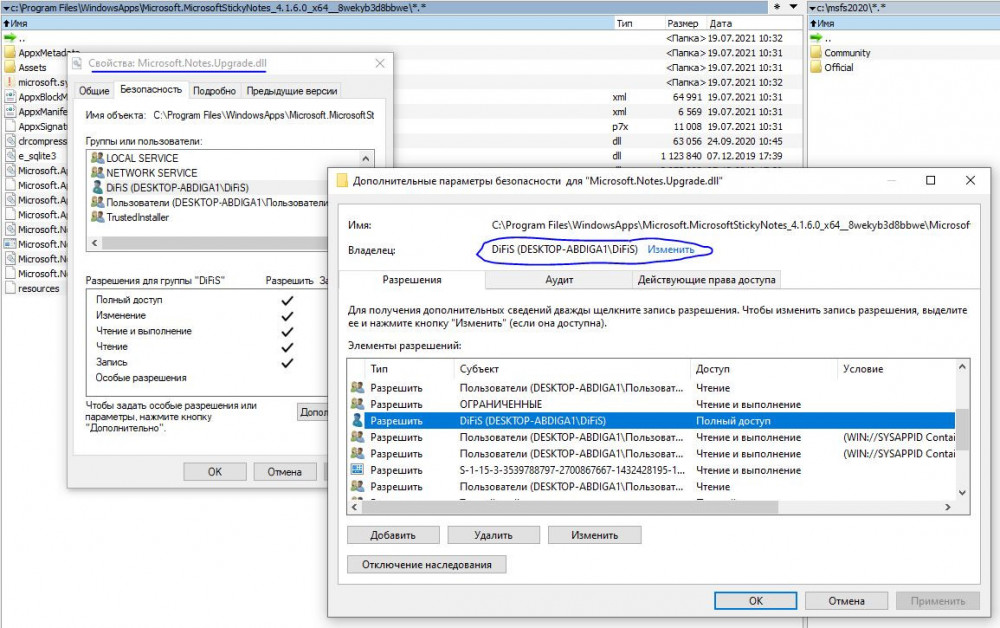
Task: Open the Действующие права доступа tab
Action: [707, 279]
